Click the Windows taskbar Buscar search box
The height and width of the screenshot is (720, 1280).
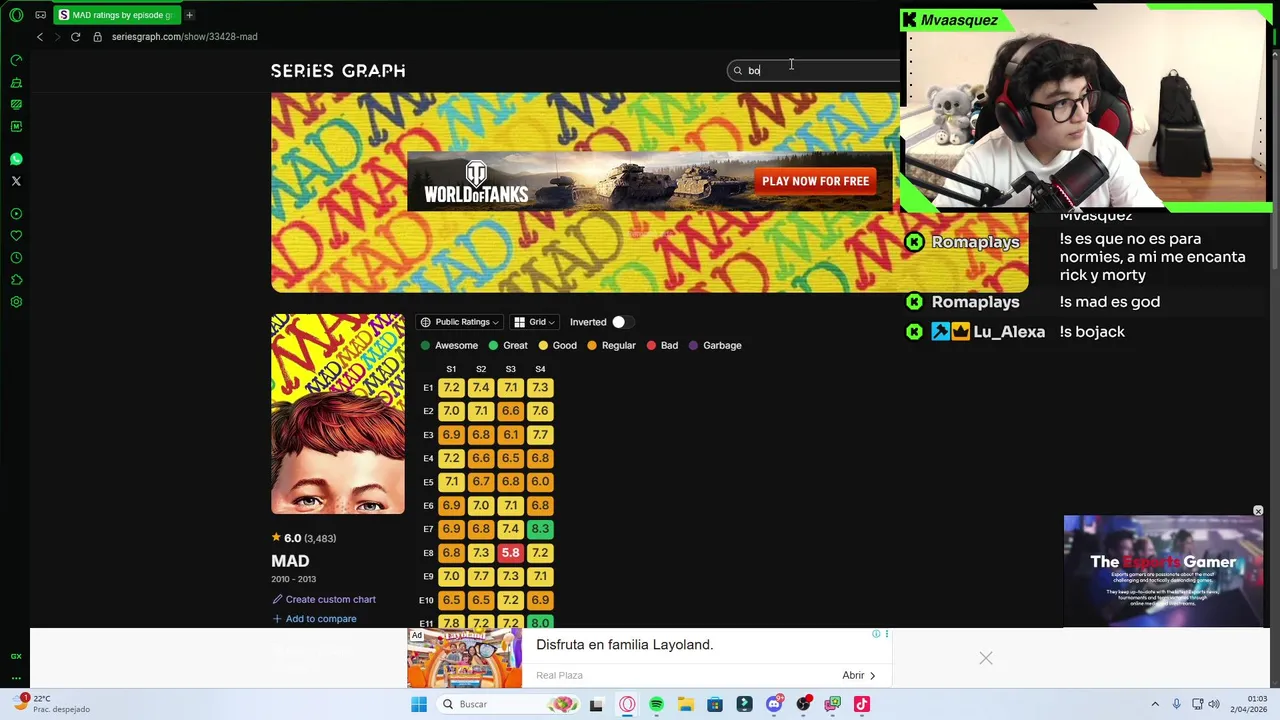(x=508, y=704)
